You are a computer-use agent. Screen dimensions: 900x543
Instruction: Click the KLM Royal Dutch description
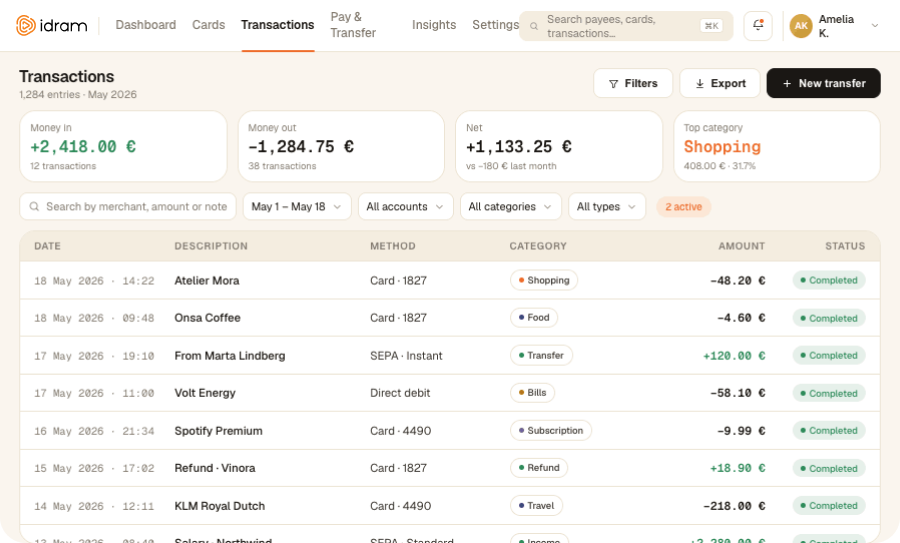220,506
